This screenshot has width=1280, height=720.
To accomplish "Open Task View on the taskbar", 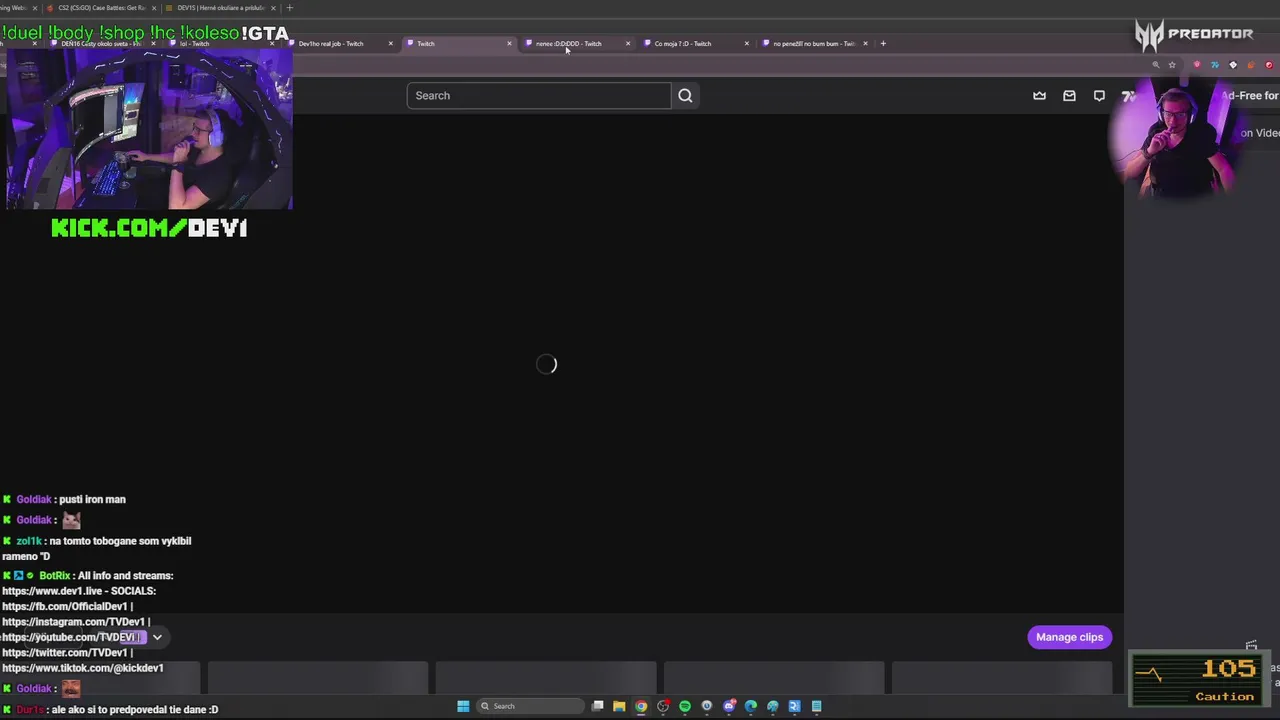I will [597, 706].
